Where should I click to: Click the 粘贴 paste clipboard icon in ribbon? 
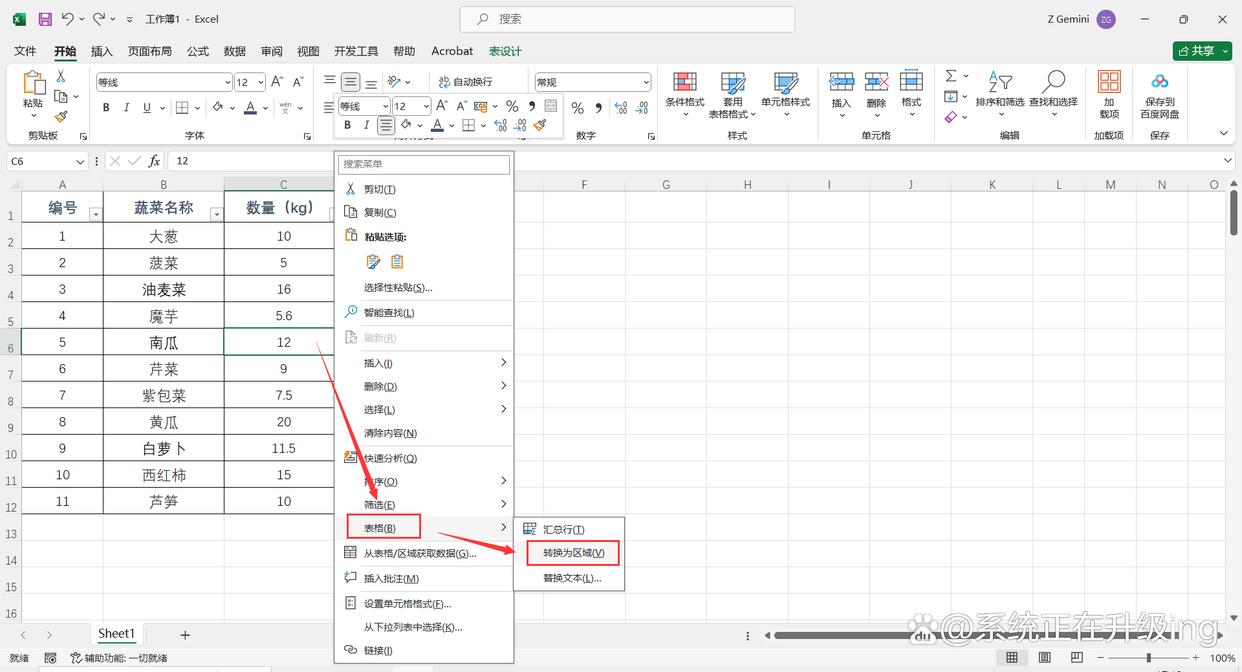click(33, 82)
